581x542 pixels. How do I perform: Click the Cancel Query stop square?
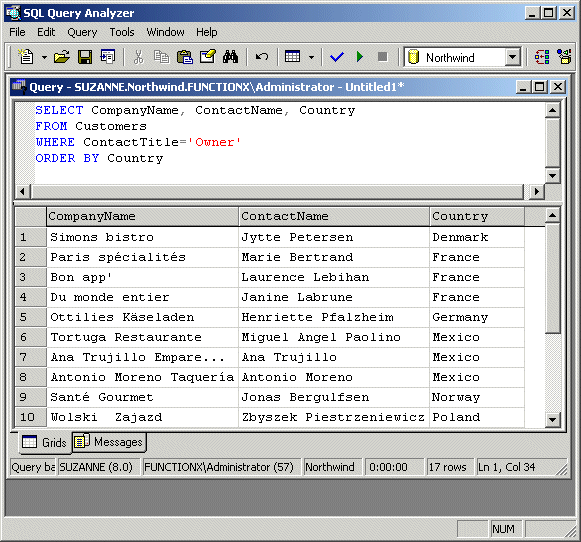382,57
